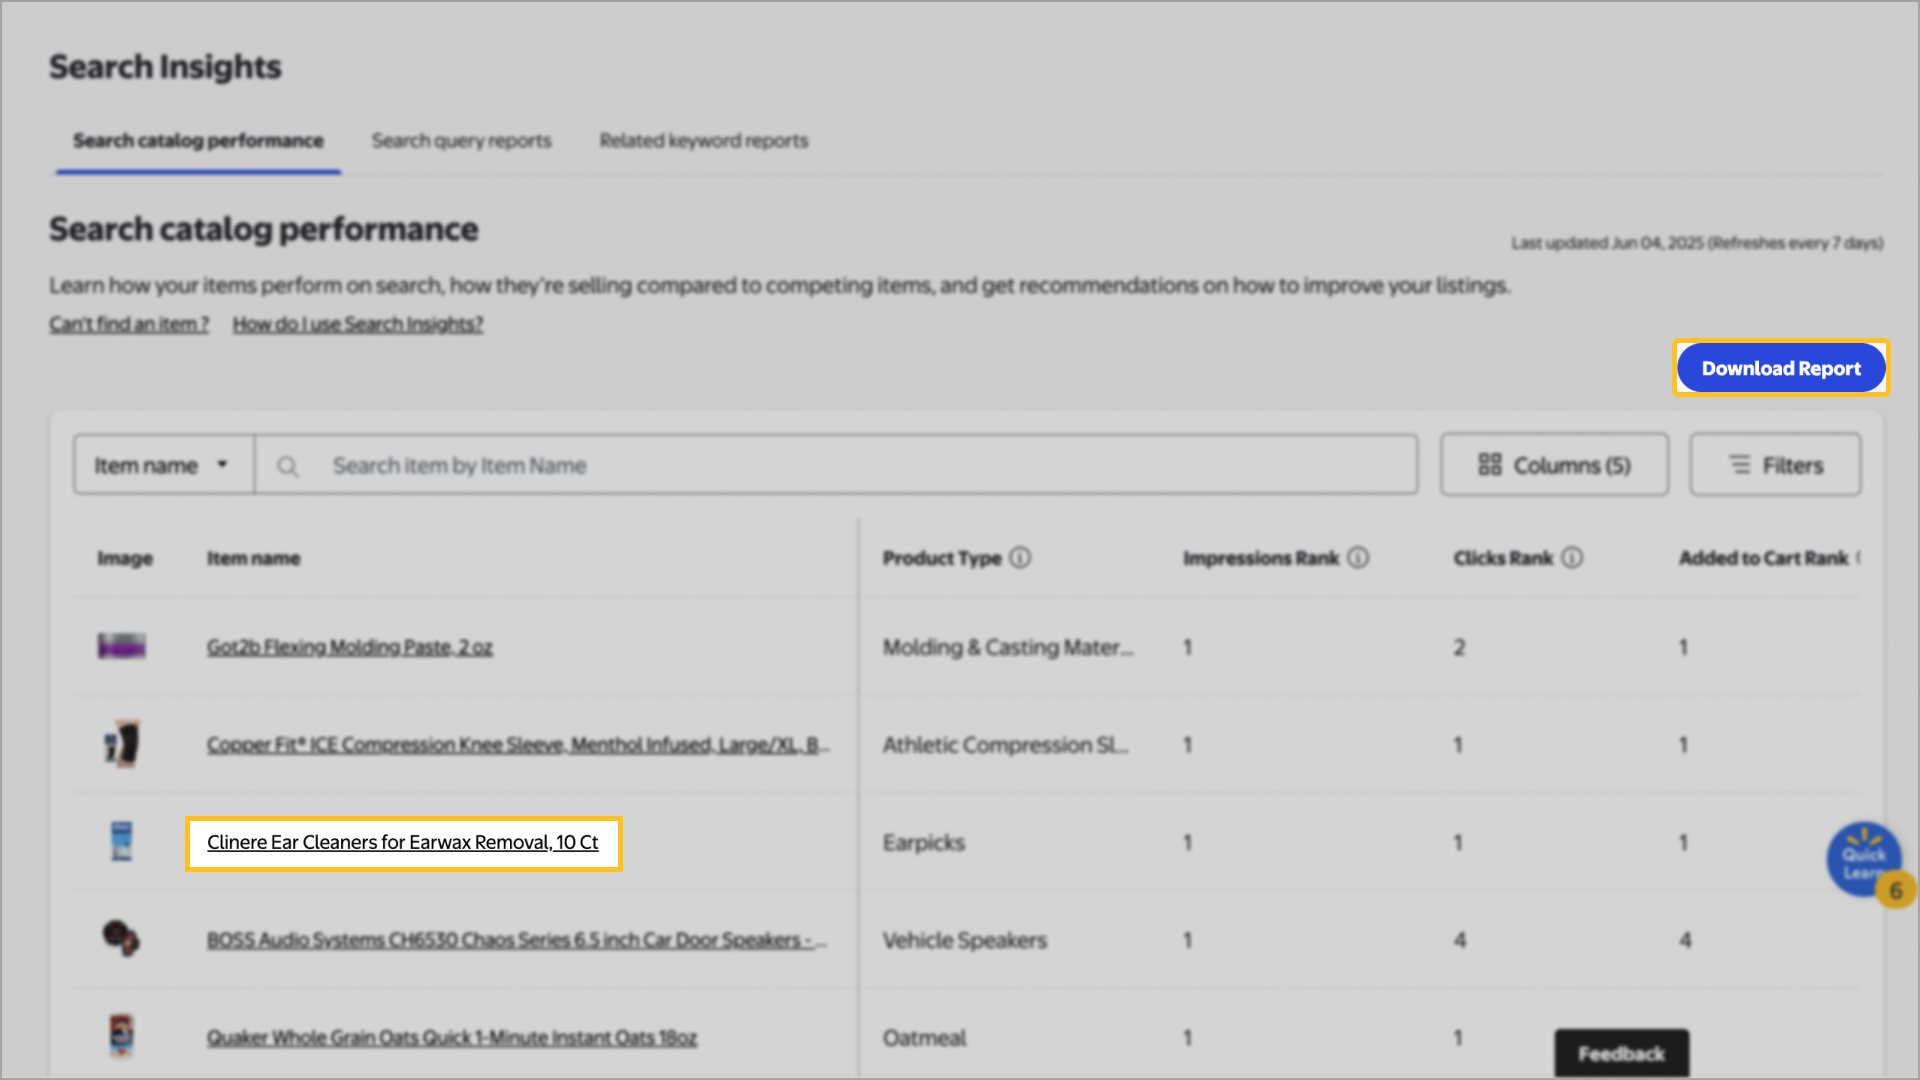Click the Feedback button
1920x1080 pixels.
tap(1621, 1053)
